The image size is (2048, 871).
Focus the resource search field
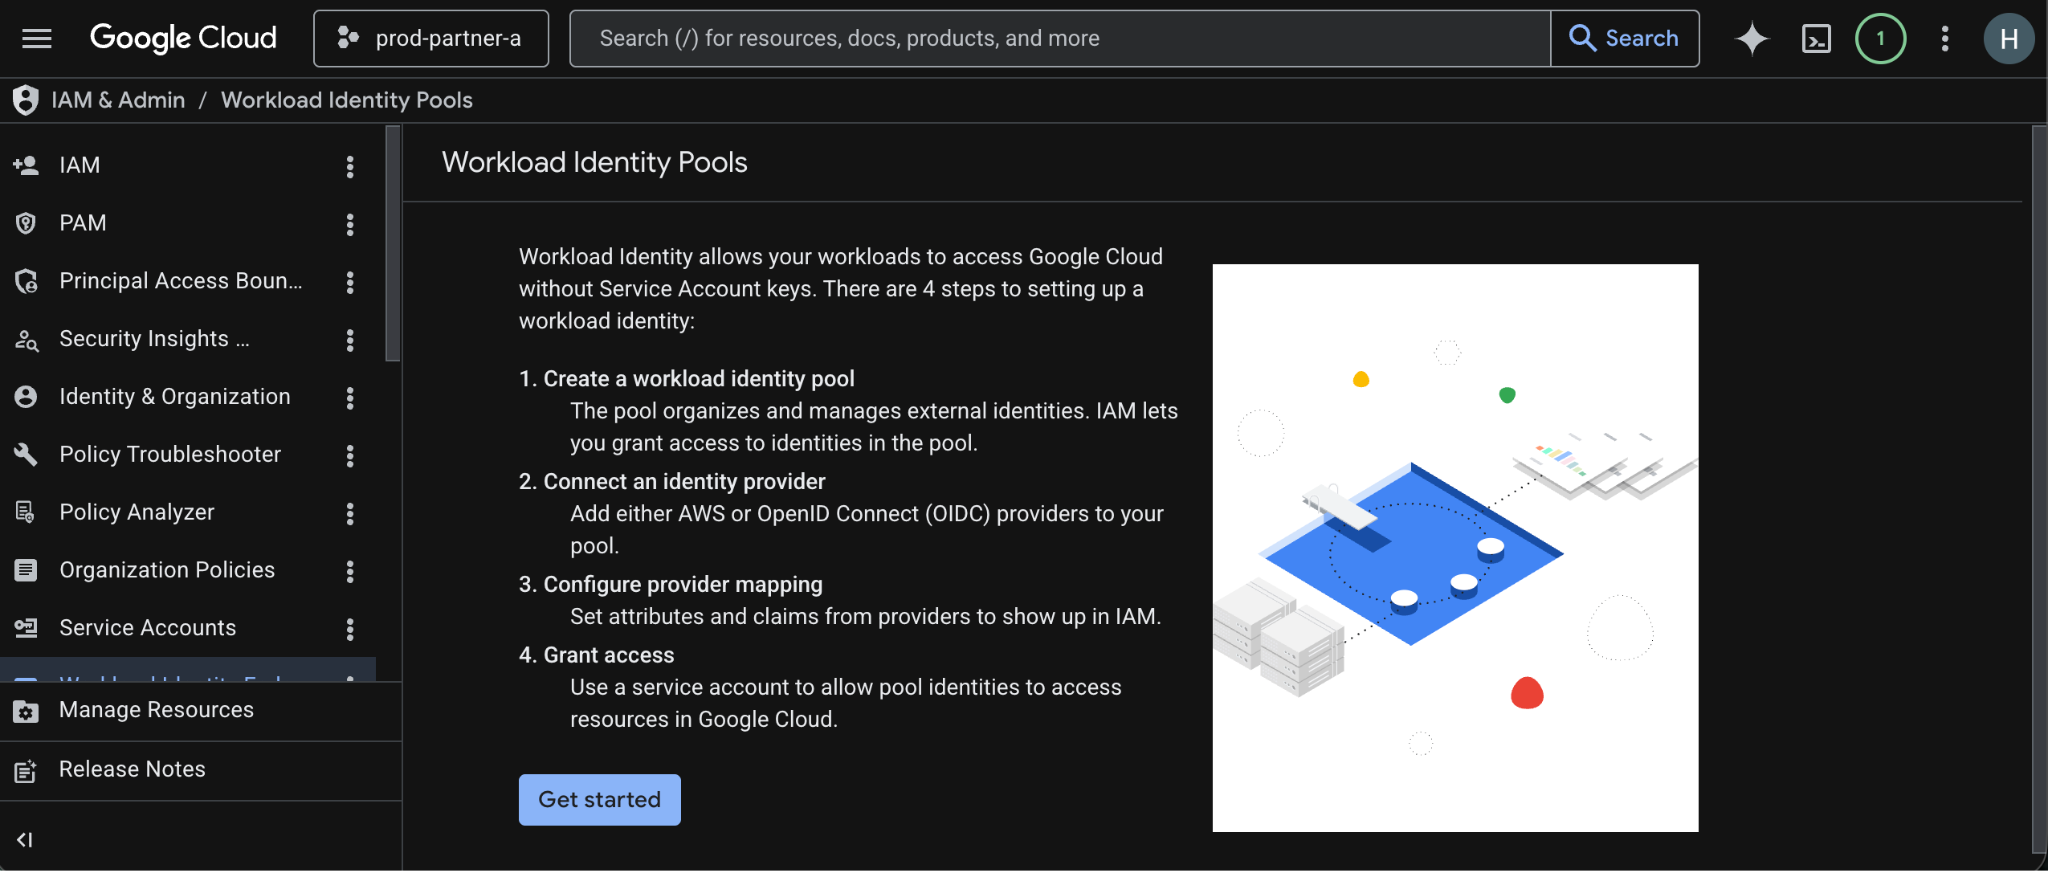1060,39
